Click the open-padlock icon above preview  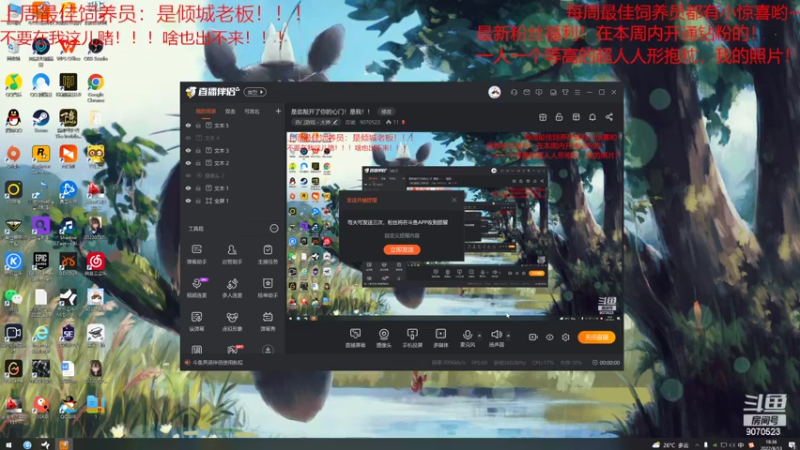pos(559,117)
